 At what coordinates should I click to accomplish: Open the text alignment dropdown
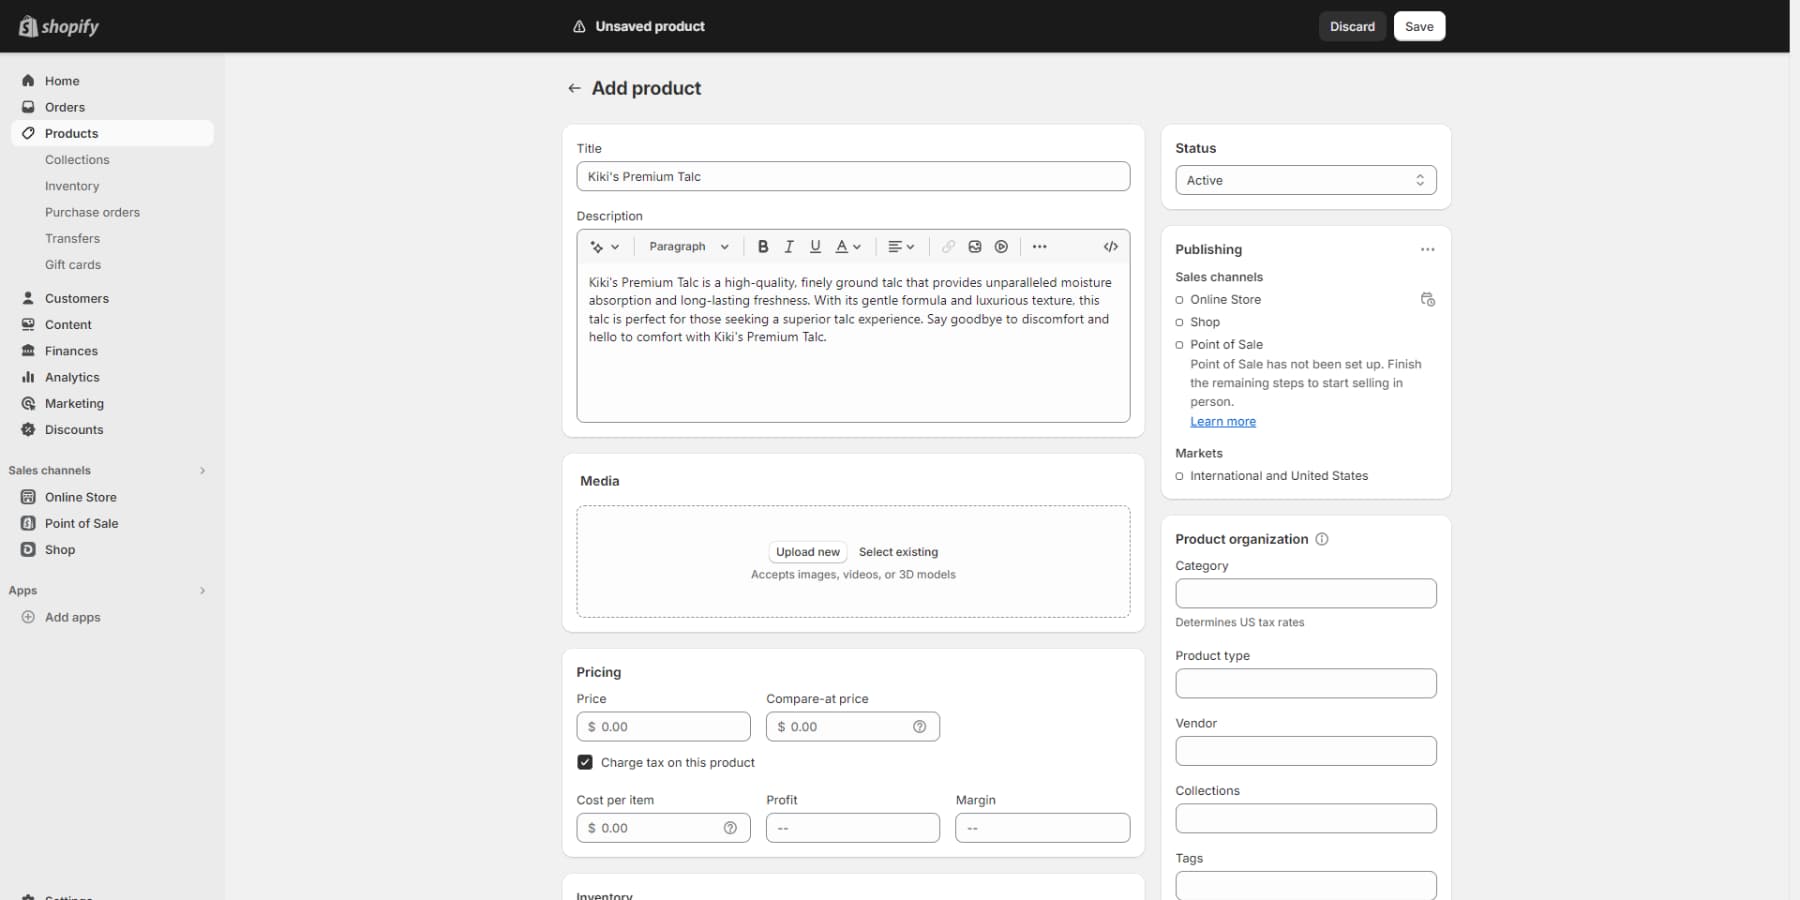click(898, 246)
